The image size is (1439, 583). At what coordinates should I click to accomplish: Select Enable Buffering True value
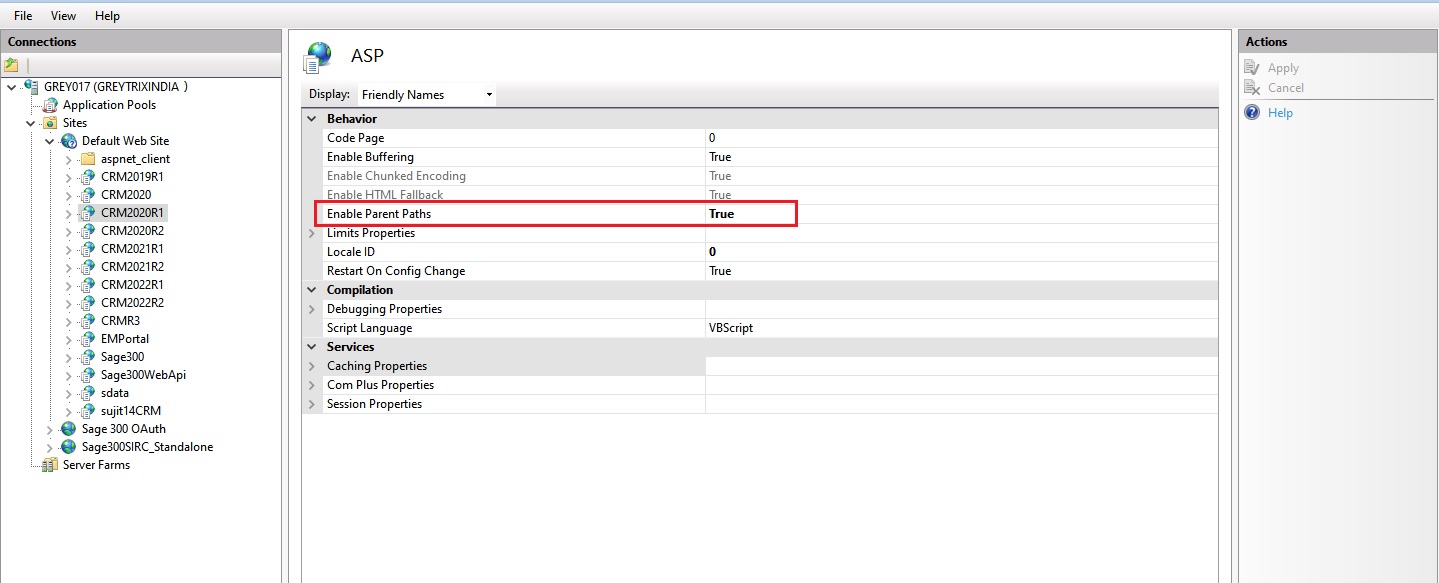[720, 157]
